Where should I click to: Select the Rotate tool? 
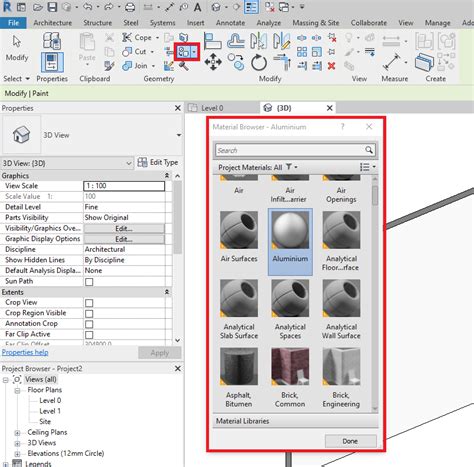259,62
